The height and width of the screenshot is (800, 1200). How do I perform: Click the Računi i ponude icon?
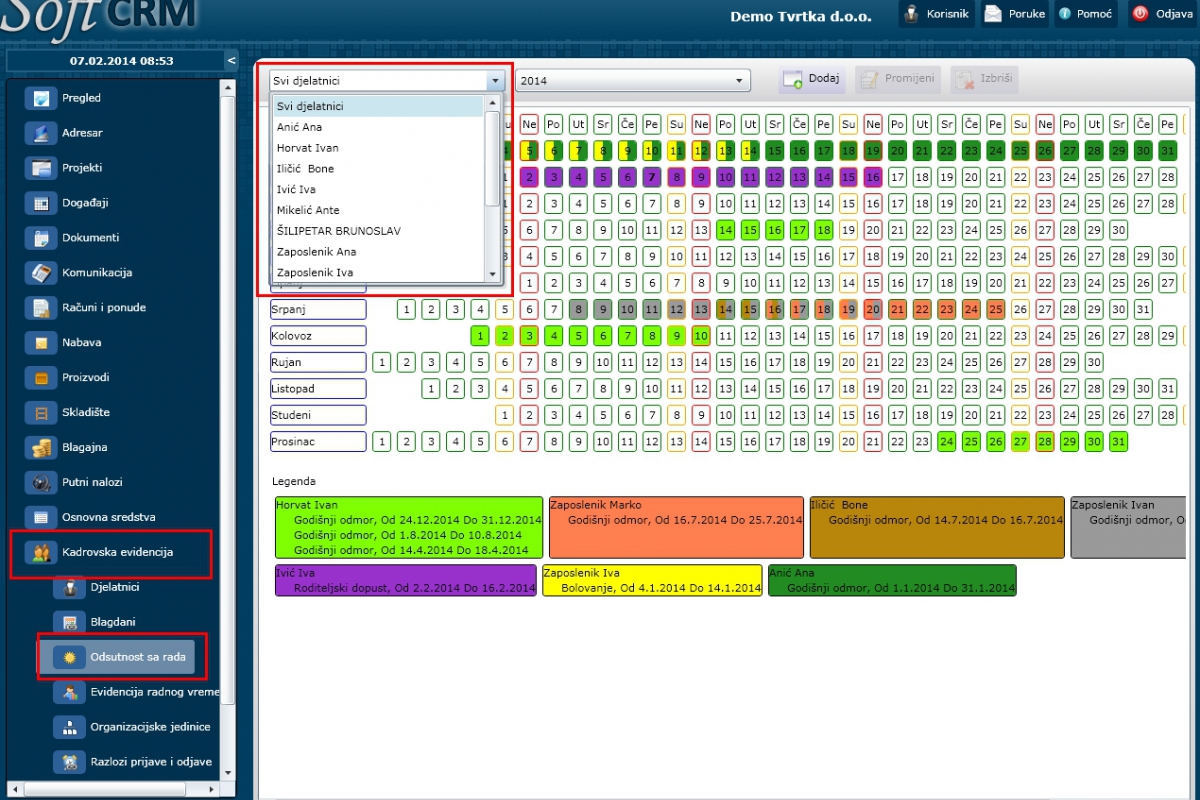pos(41,307)
